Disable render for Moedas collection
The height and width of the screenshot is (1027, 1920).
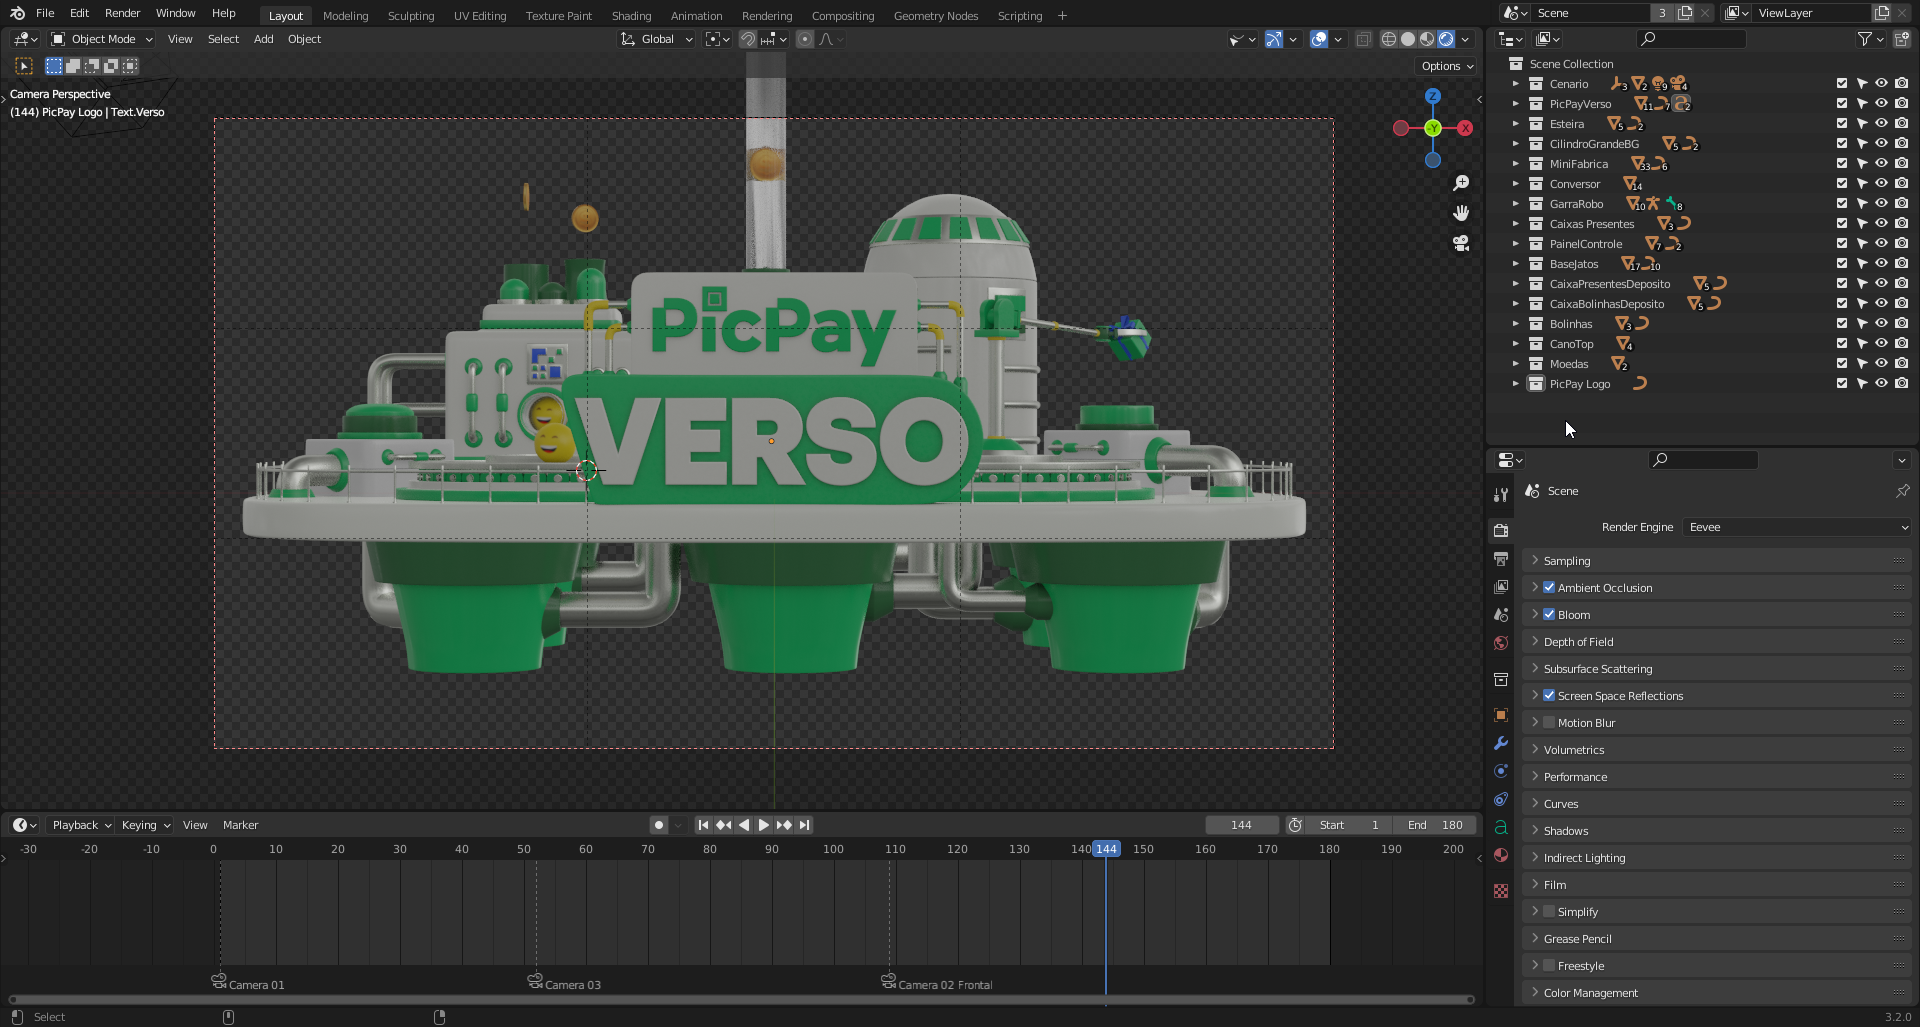(1901, 364)
